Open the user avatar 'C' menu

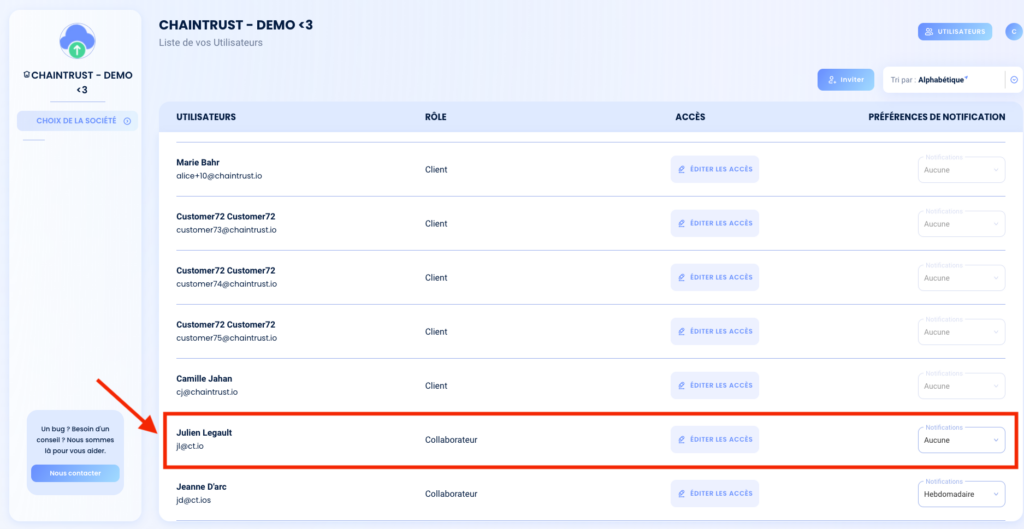1013,31
